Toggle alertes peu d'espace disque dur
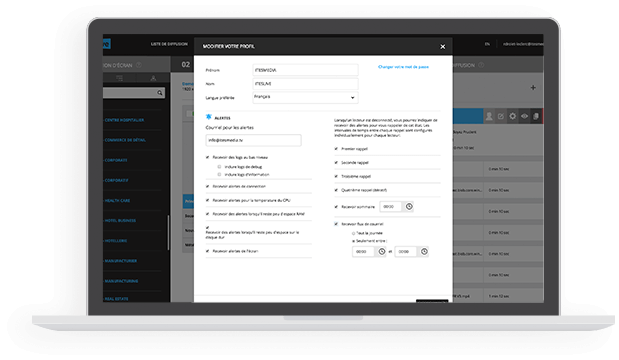Viewport: 619px width, 360px height. pos(207,228)
